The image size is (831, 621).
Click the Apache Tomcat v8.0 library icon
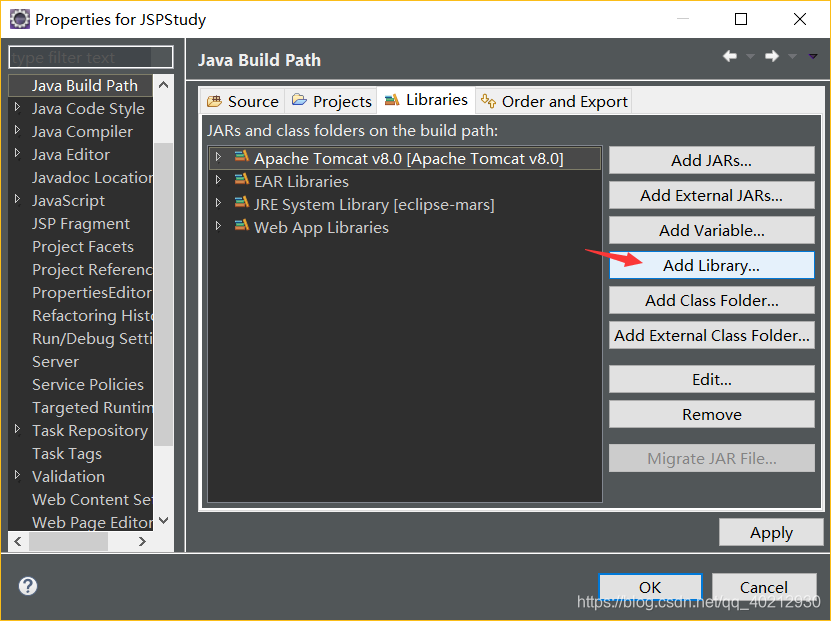[x=242, y=156]
